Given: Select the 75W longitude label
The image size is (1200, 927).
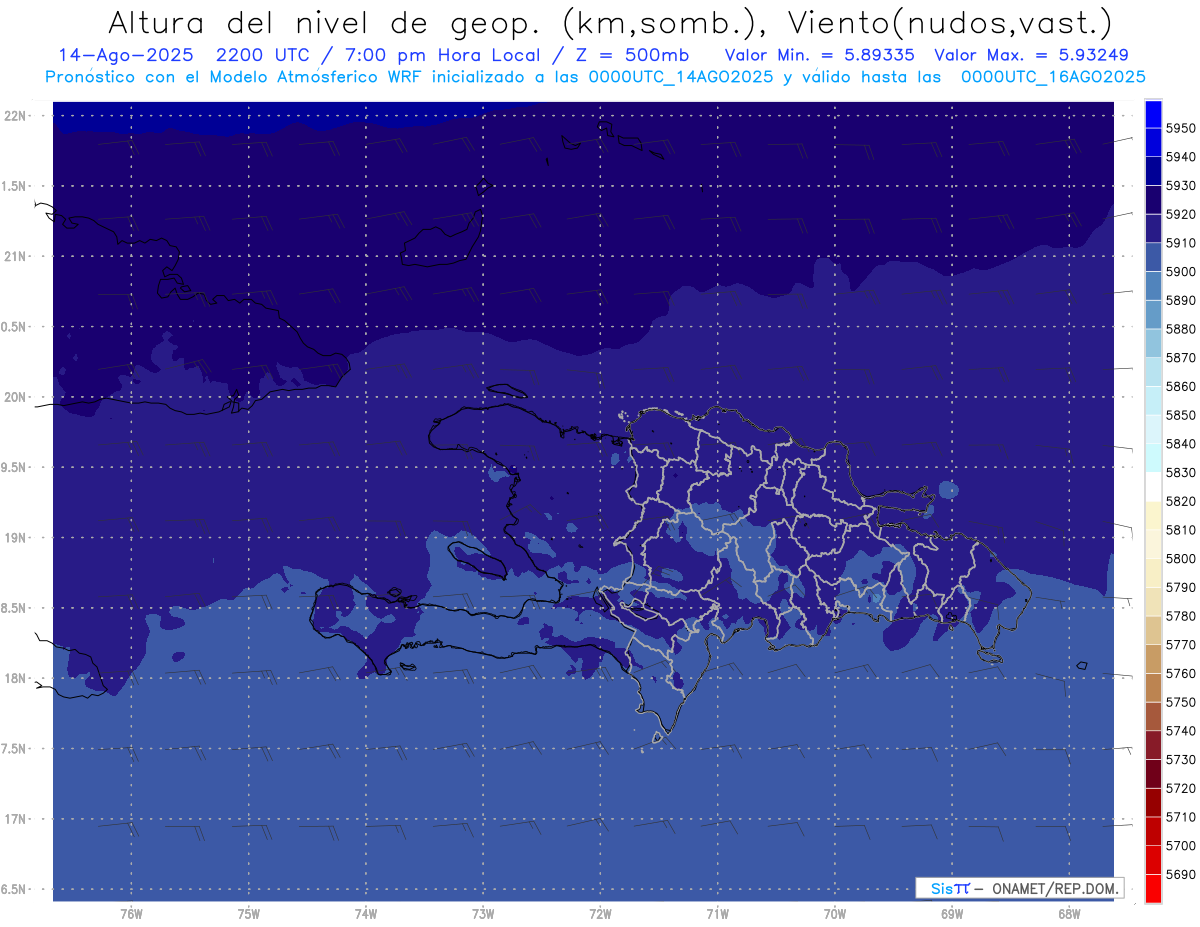Looking at the screenshot, I should point(248,914).
